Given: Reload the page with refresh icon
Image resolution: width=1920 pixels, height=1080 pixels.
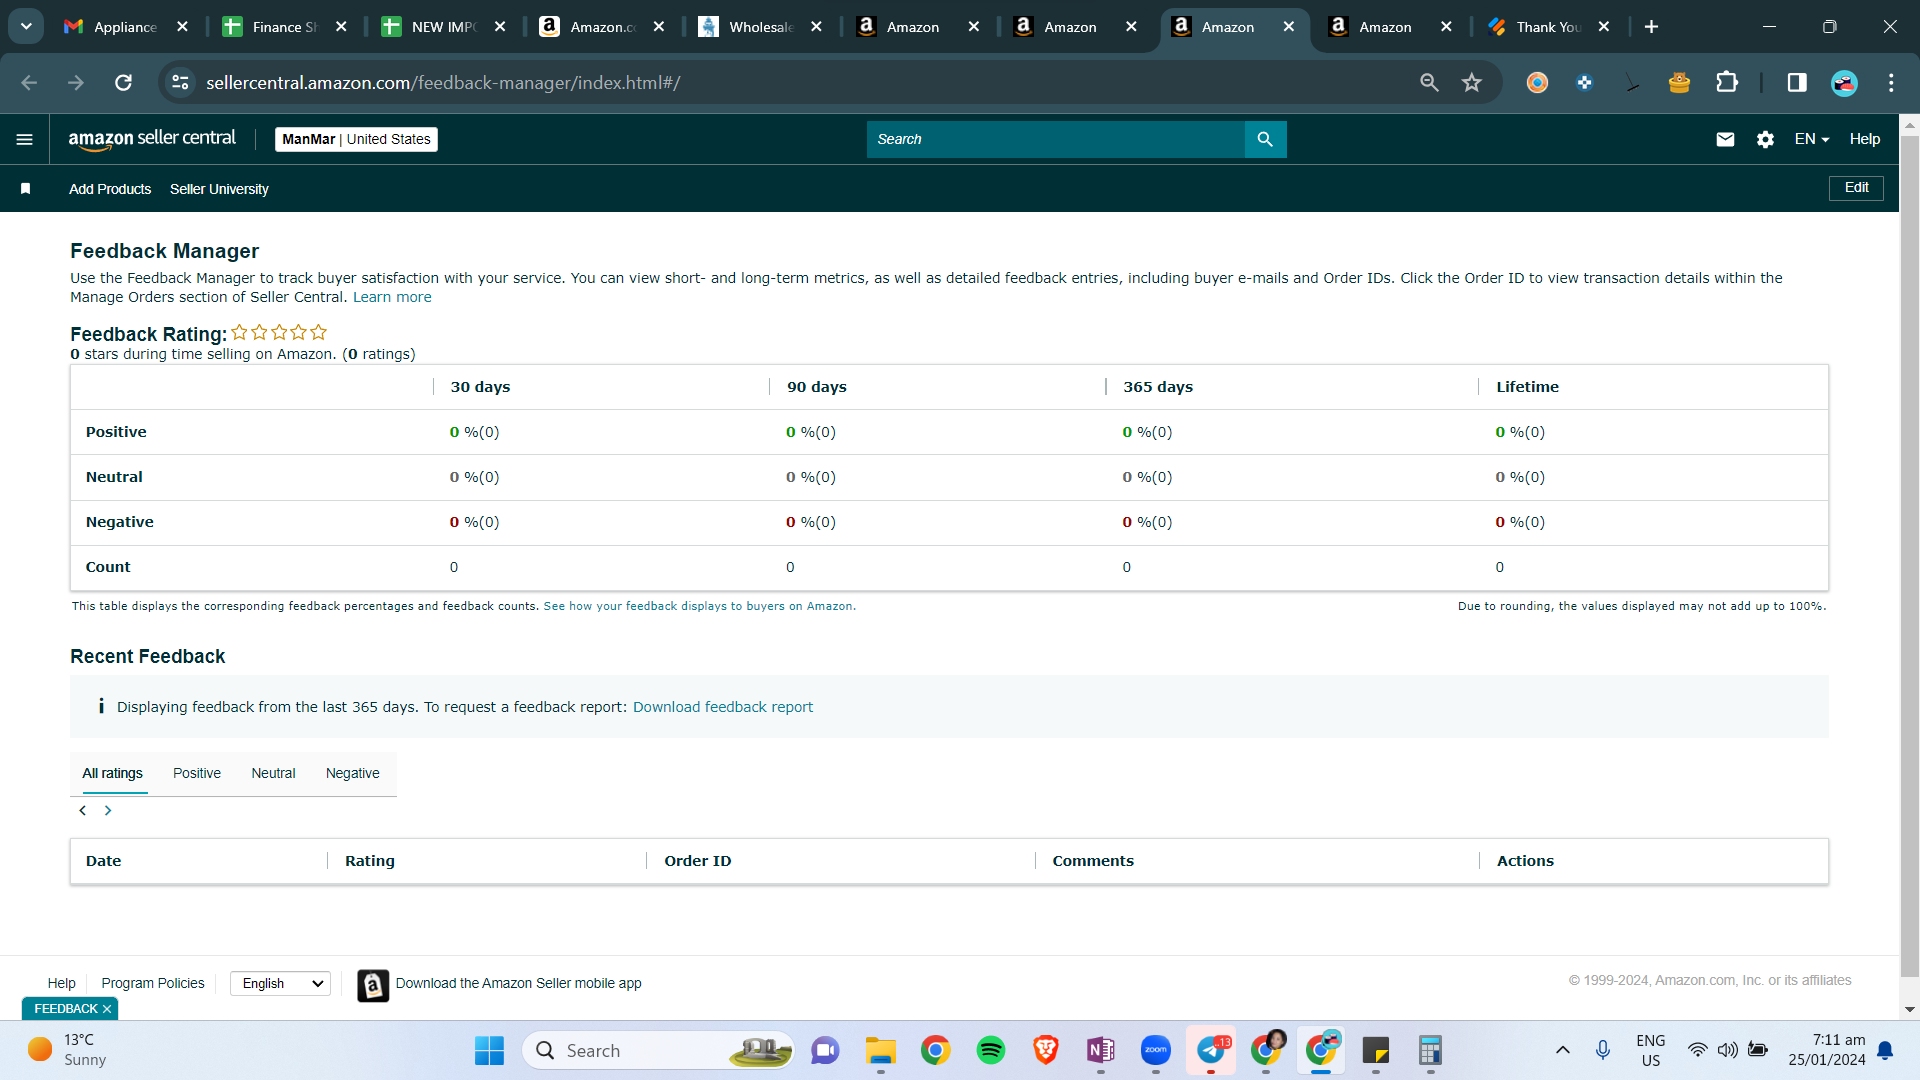Looking at the screenshot, I should click(x=123, y=83).
